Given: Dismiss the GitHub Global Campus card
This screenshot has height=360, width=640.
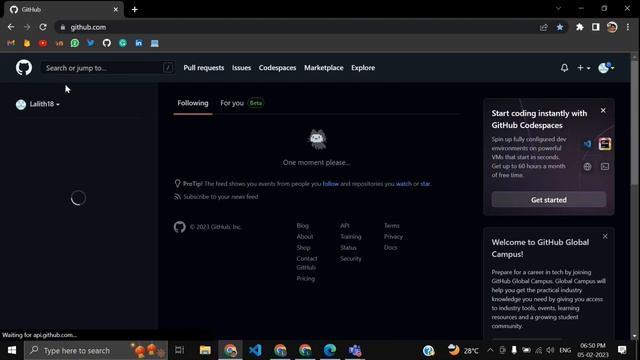Looking at the screenshot, I should click(x=605, y=236).
